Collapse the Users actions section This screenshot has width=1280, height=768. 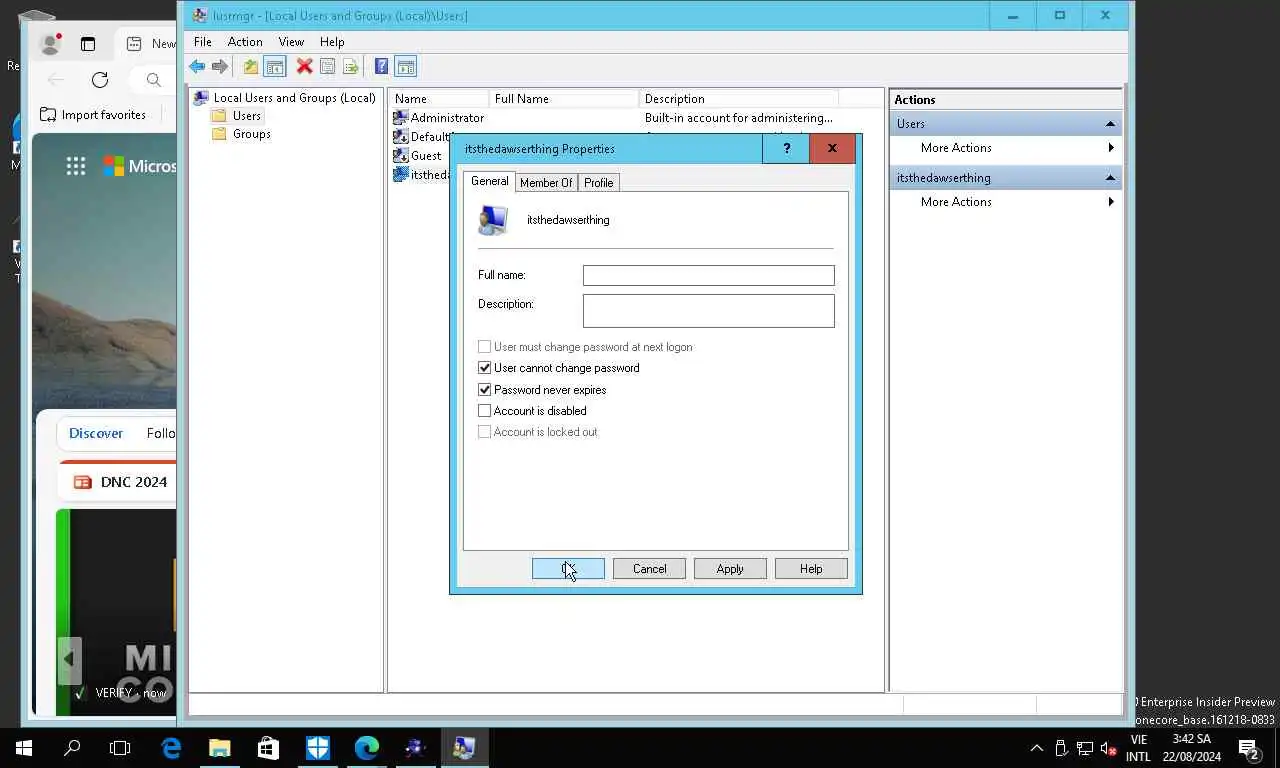(1110, 124)
